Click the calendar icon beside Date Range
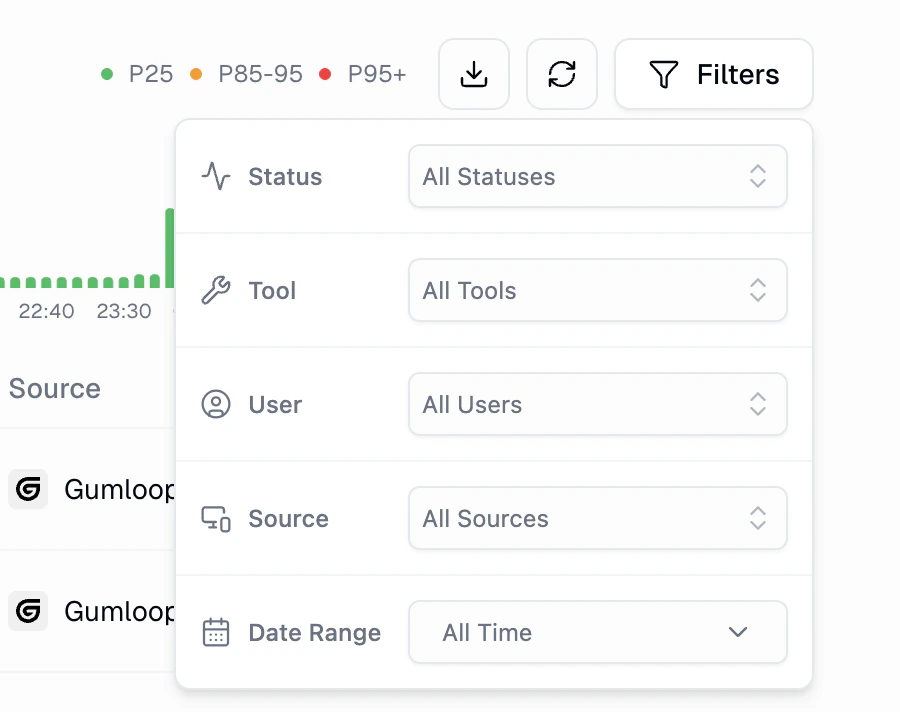900x712 pixels. click(x=216, y=632)
